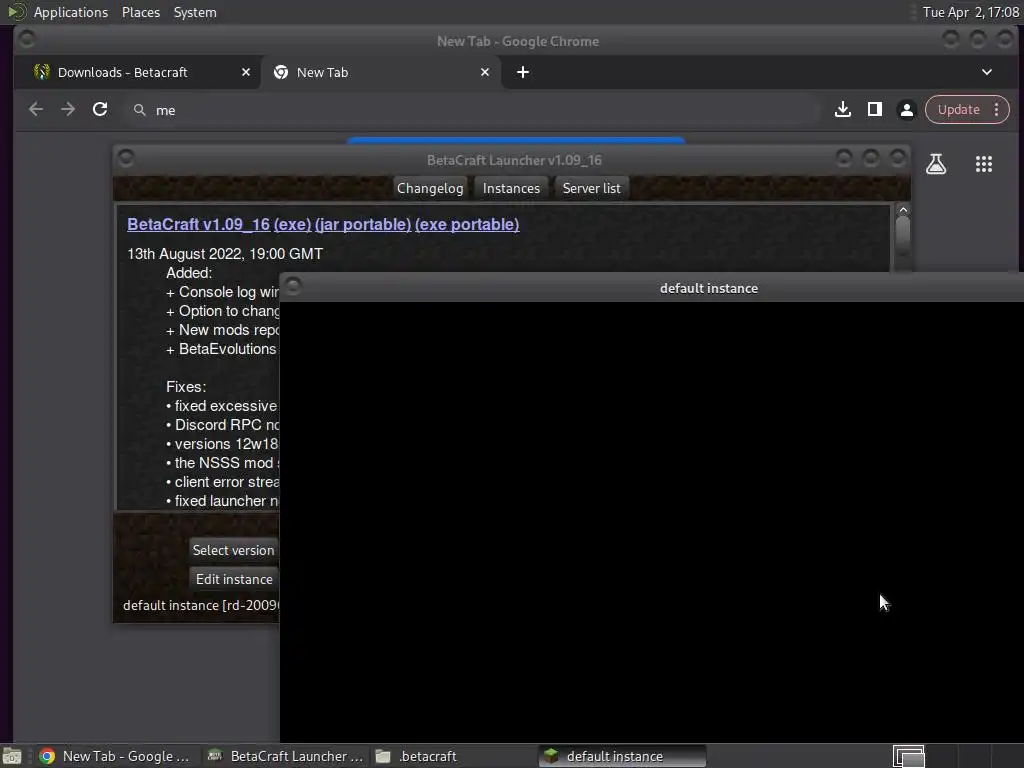Open the (exe portable) link
This screenshot has height=768, width=1024.
467,225
